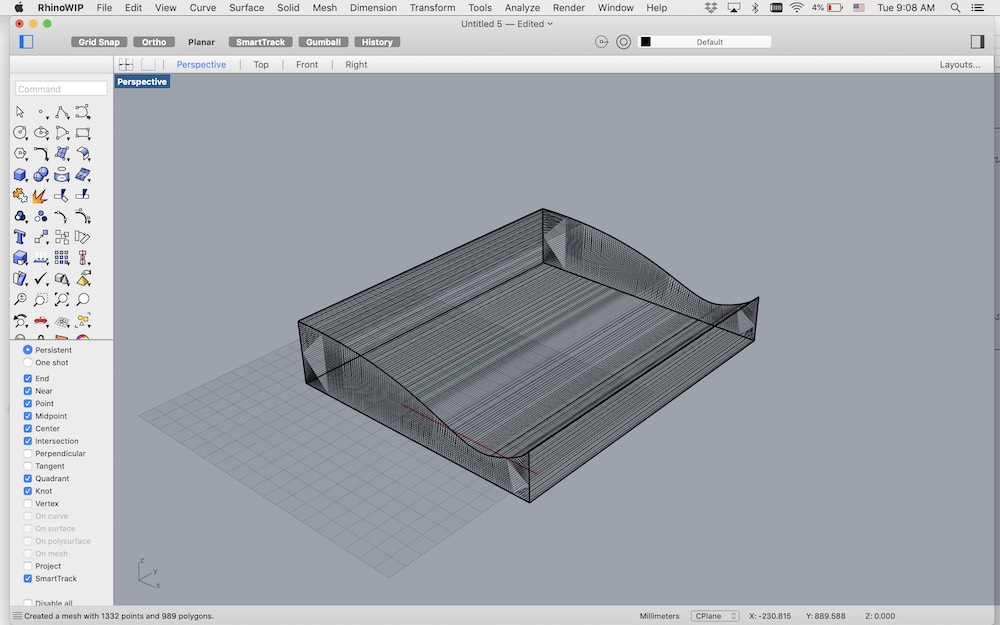The image size is (1000, 625).
Task: Open the Transform menu
Action: pos(432,8)
